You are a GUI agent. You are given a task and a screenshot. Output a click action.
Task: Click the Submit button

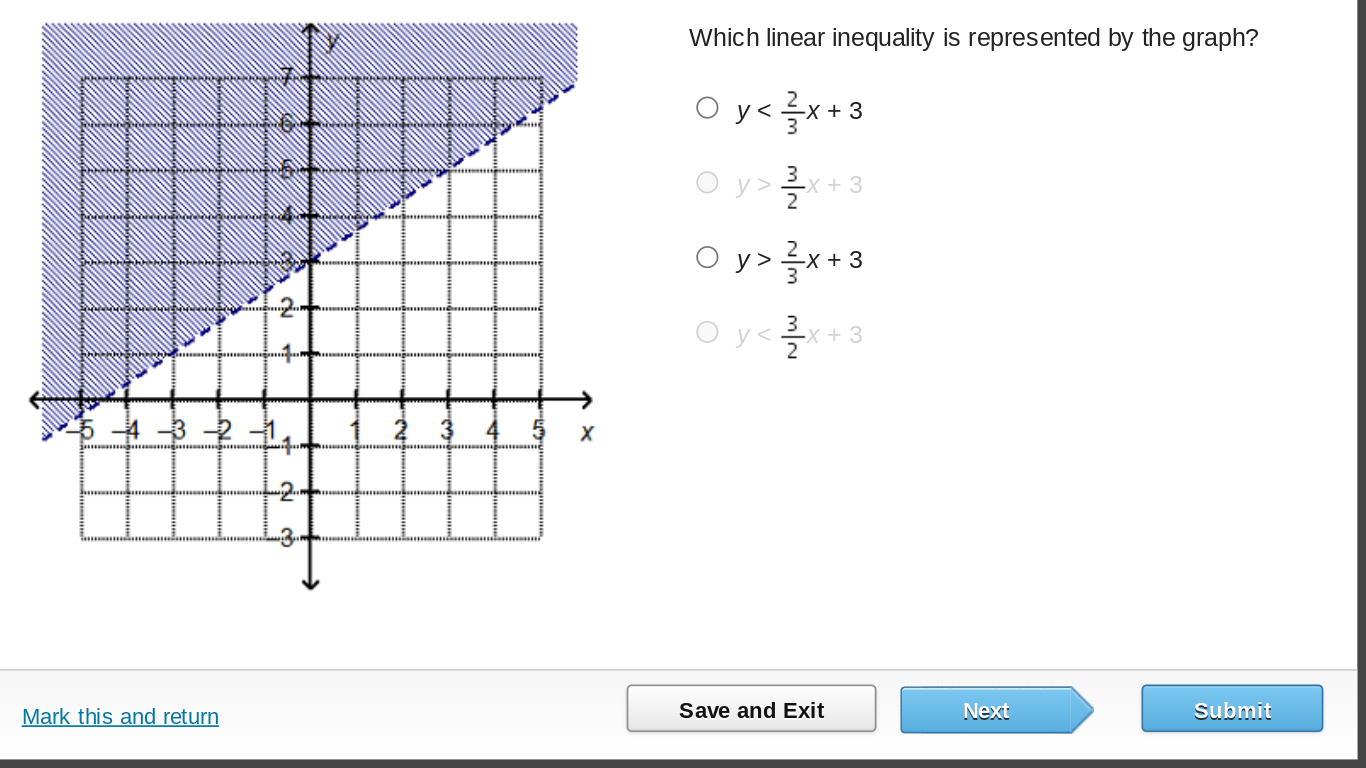pyautogui.click(x=1232, y=709)
